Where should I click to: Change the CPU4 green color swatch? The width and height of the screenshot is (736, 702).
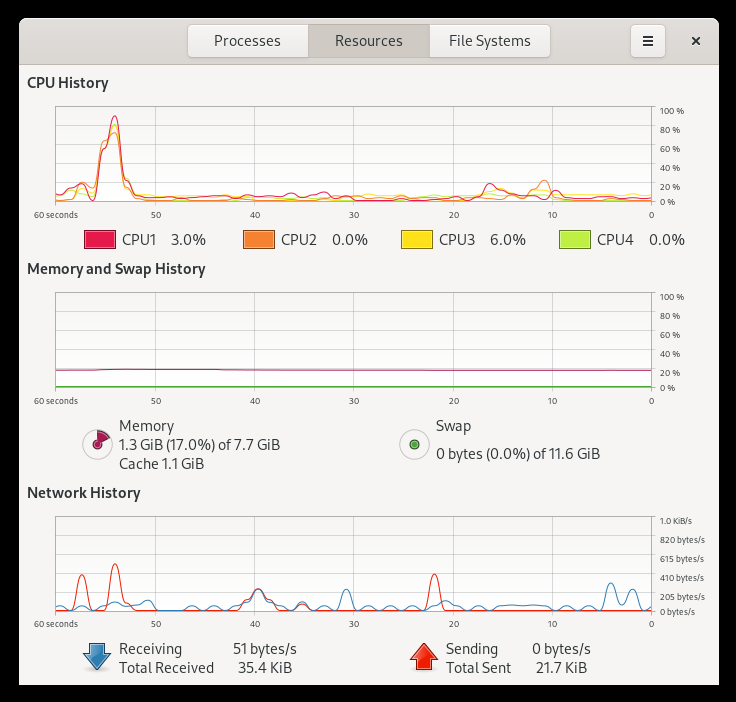coord(575,239)
